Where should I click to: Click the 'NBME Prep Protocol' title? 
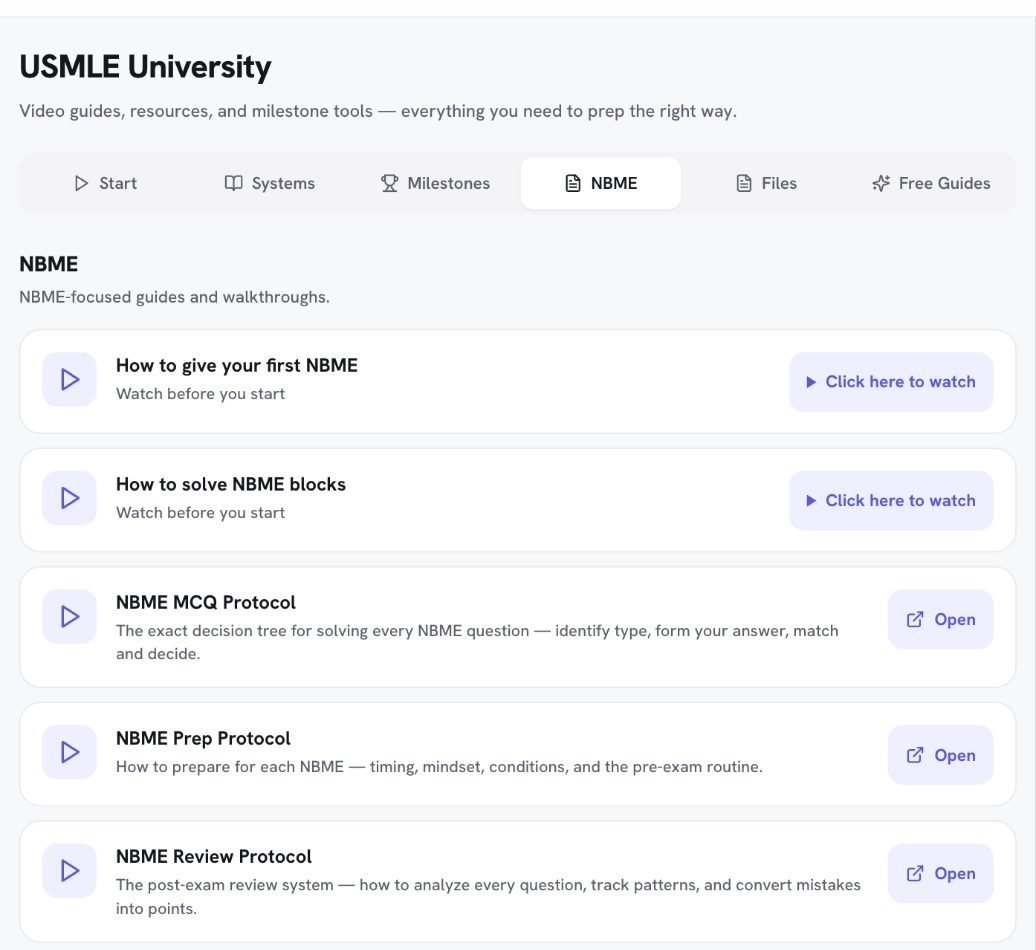tap(203, 738)
